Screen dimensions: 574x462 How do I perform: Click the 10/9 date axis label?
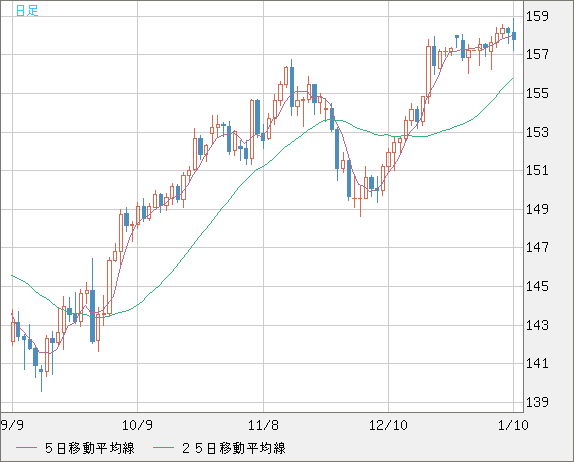137,425
